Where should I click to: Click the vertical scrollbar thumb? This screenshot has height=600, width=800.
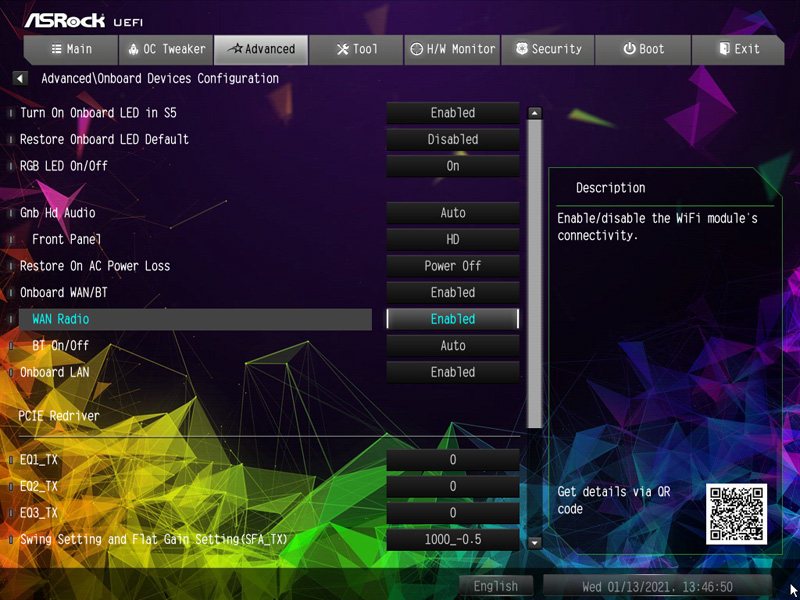point(534,274)
